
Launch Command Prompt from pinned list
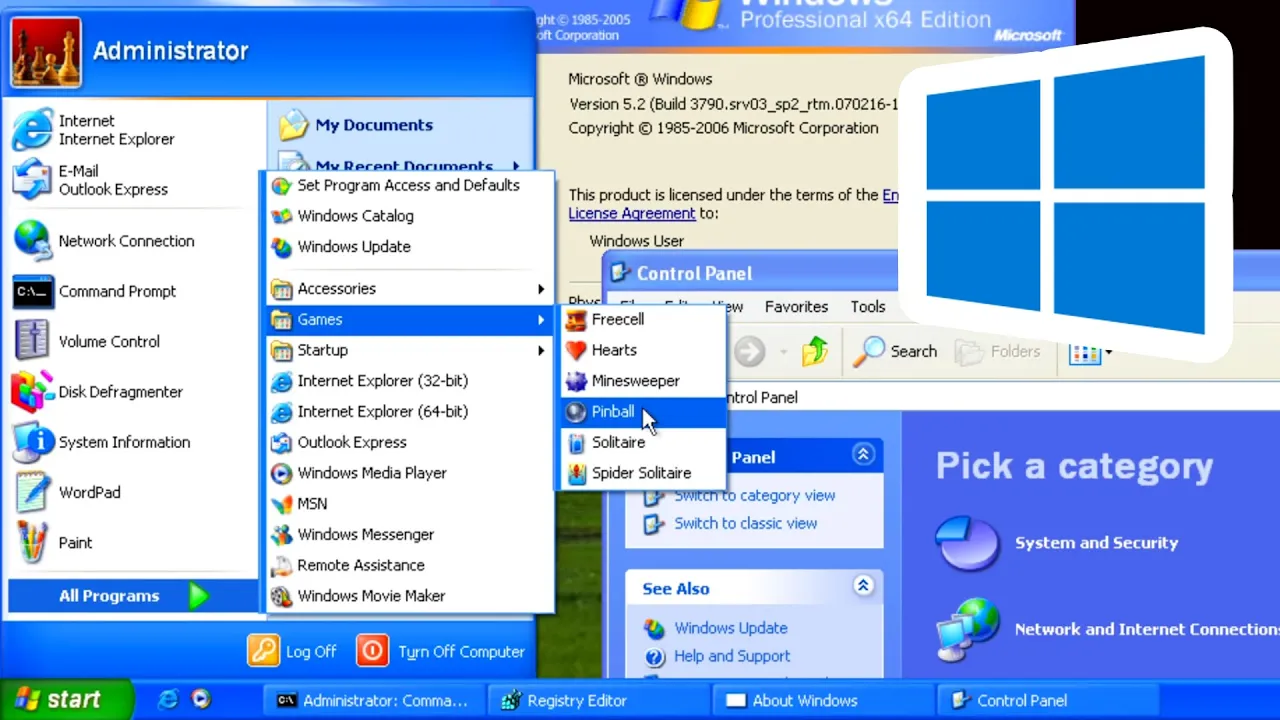(x=133, y=291)
